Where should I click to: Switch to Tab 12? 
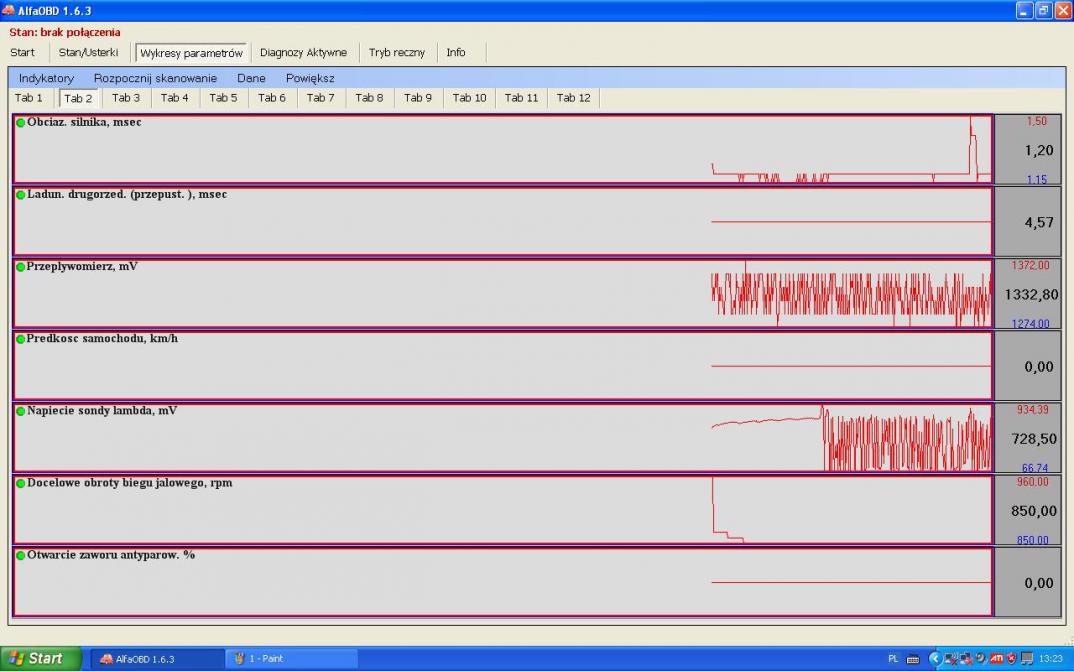click(x=573, y=98)
